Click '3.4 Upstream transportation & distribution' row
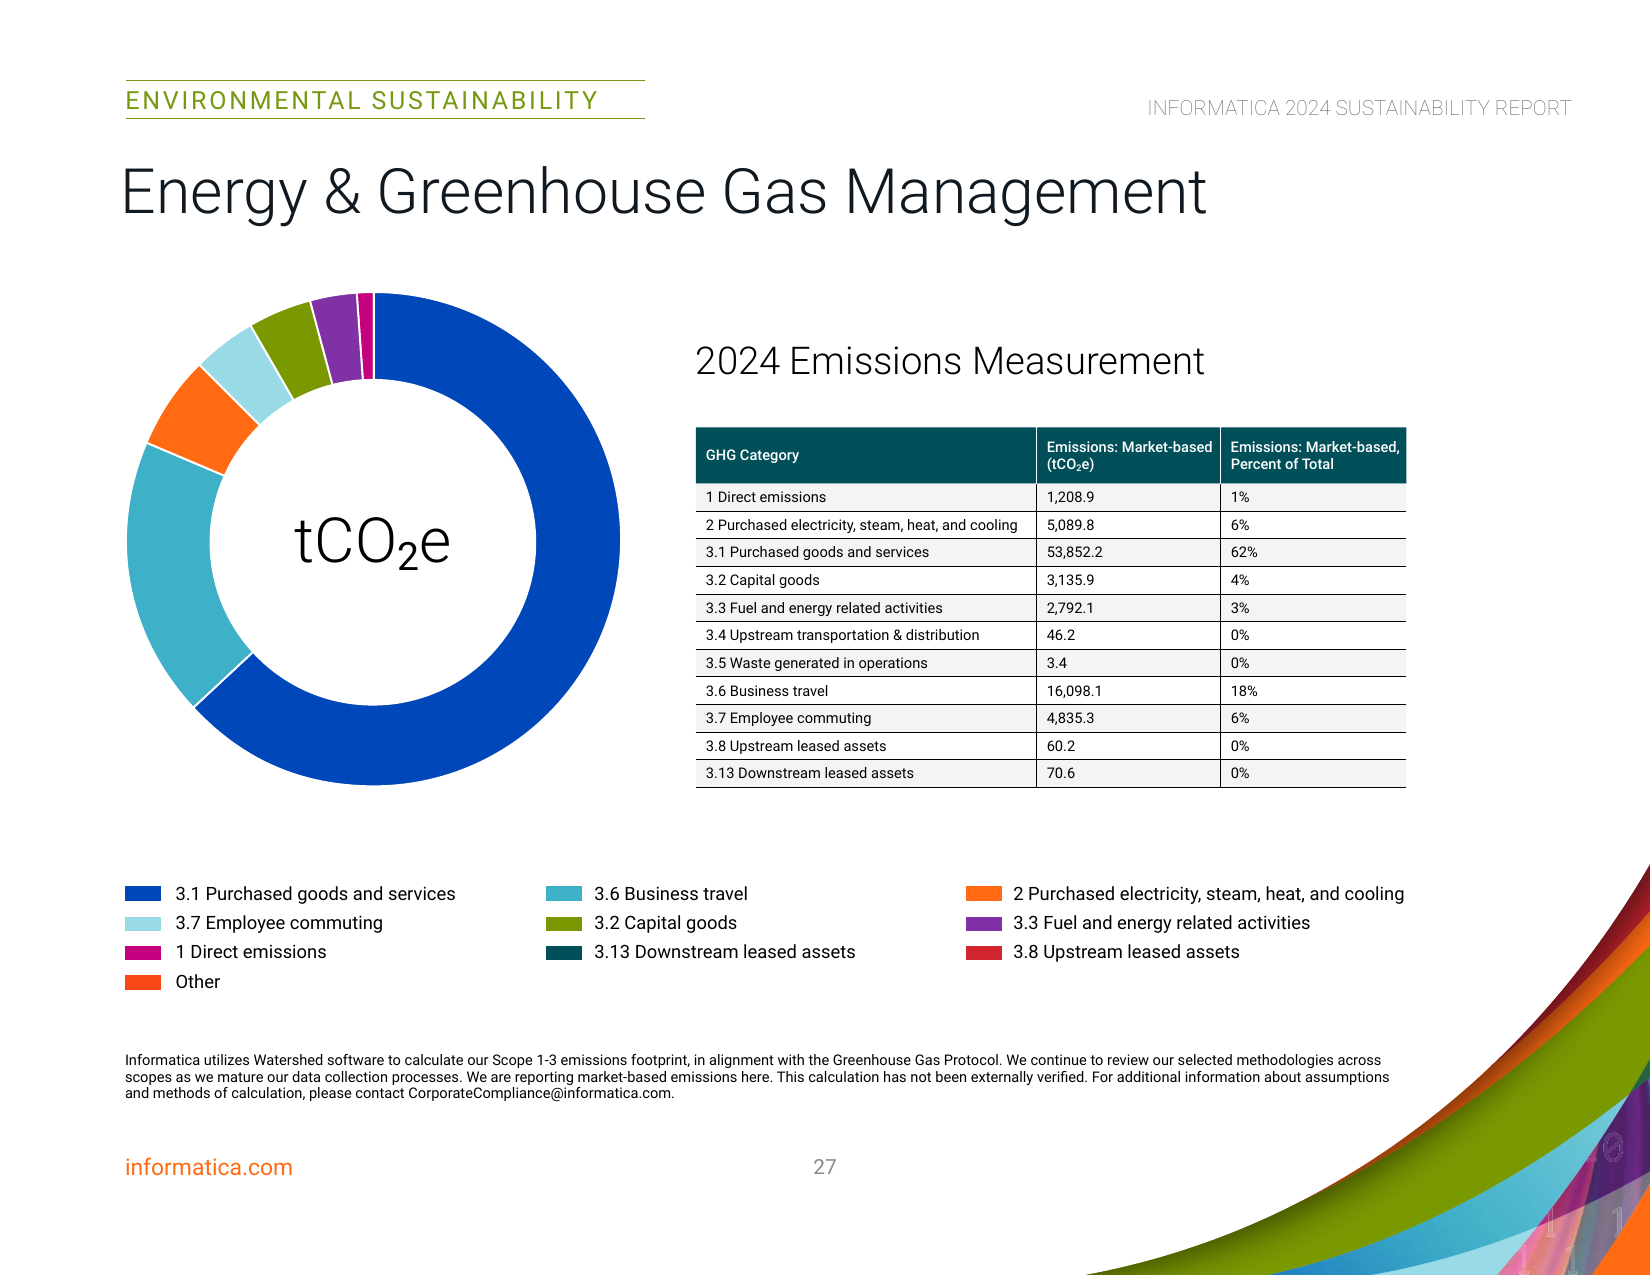The image size is (1650, 1275). [1051, 635]
